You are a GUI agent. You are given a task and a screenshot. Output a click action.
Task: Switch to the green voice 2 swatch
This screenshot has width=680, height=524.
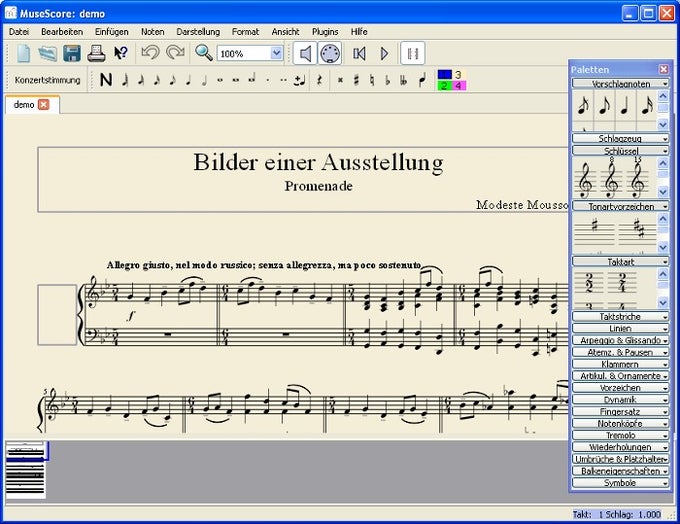445,85
